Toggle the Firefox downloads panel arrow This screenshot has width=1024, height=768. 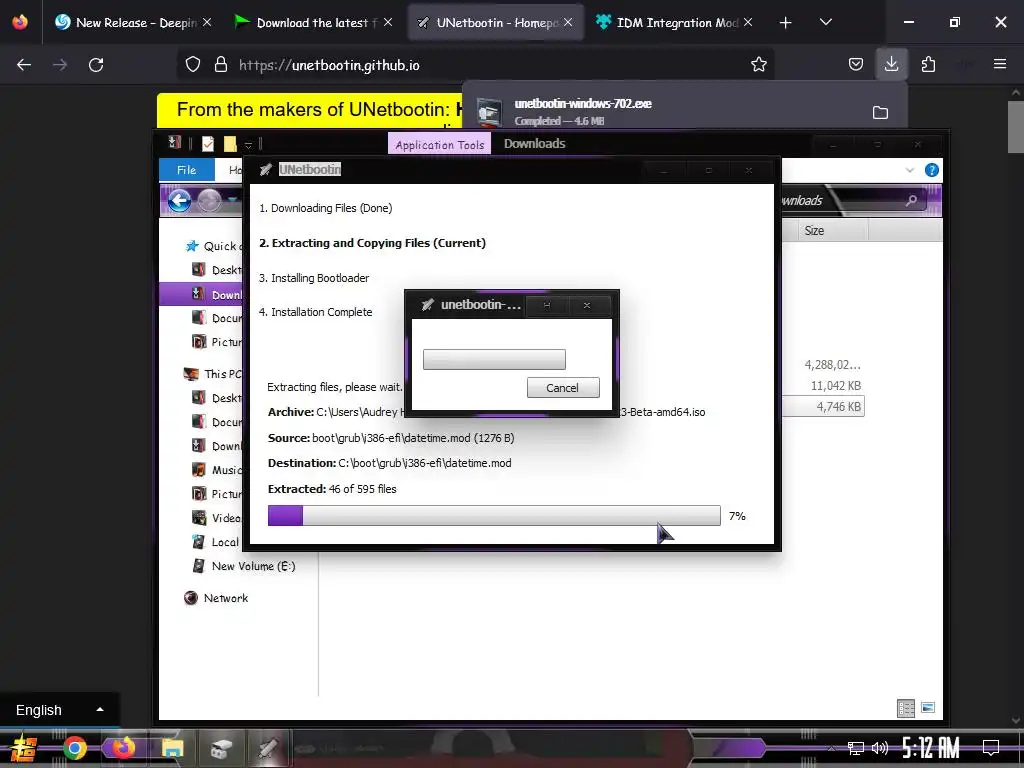coord(891,64)
